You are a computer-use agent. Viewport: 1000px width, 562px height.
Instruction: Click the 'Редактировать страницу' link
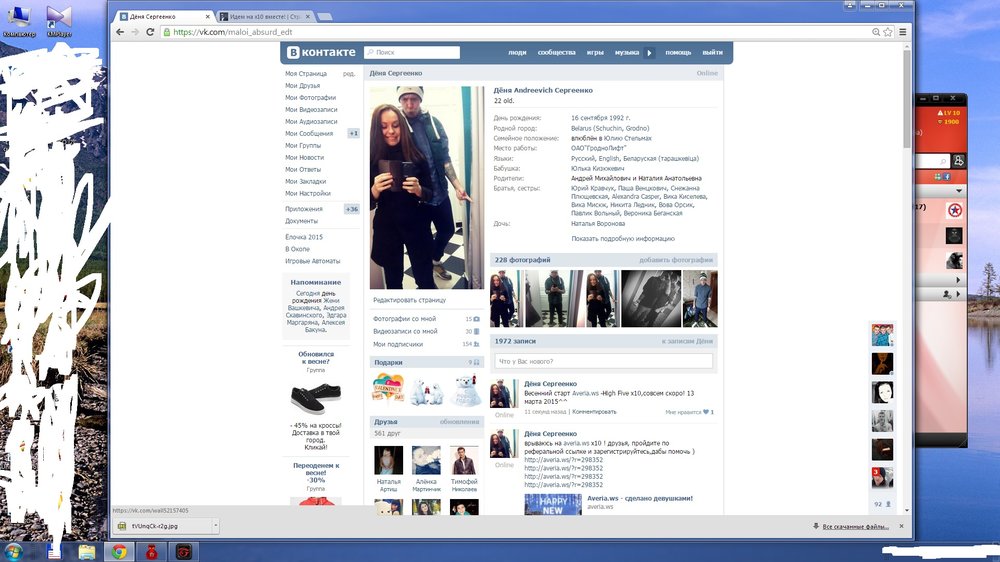(x=409, y=300)
